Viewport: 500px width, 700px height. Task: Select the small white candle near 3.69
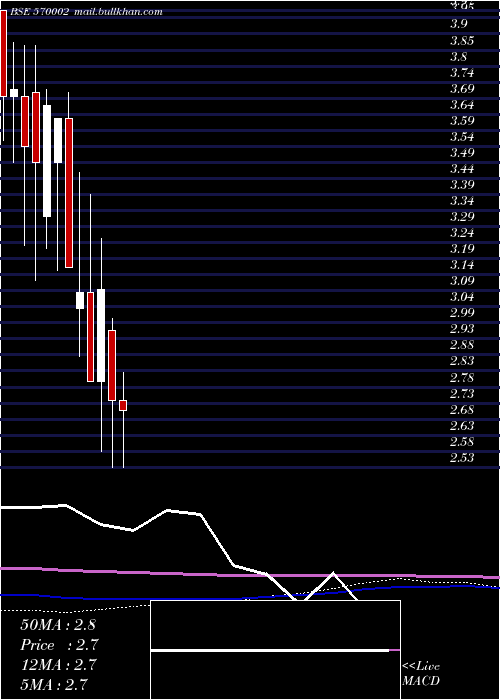pos(14,93)
